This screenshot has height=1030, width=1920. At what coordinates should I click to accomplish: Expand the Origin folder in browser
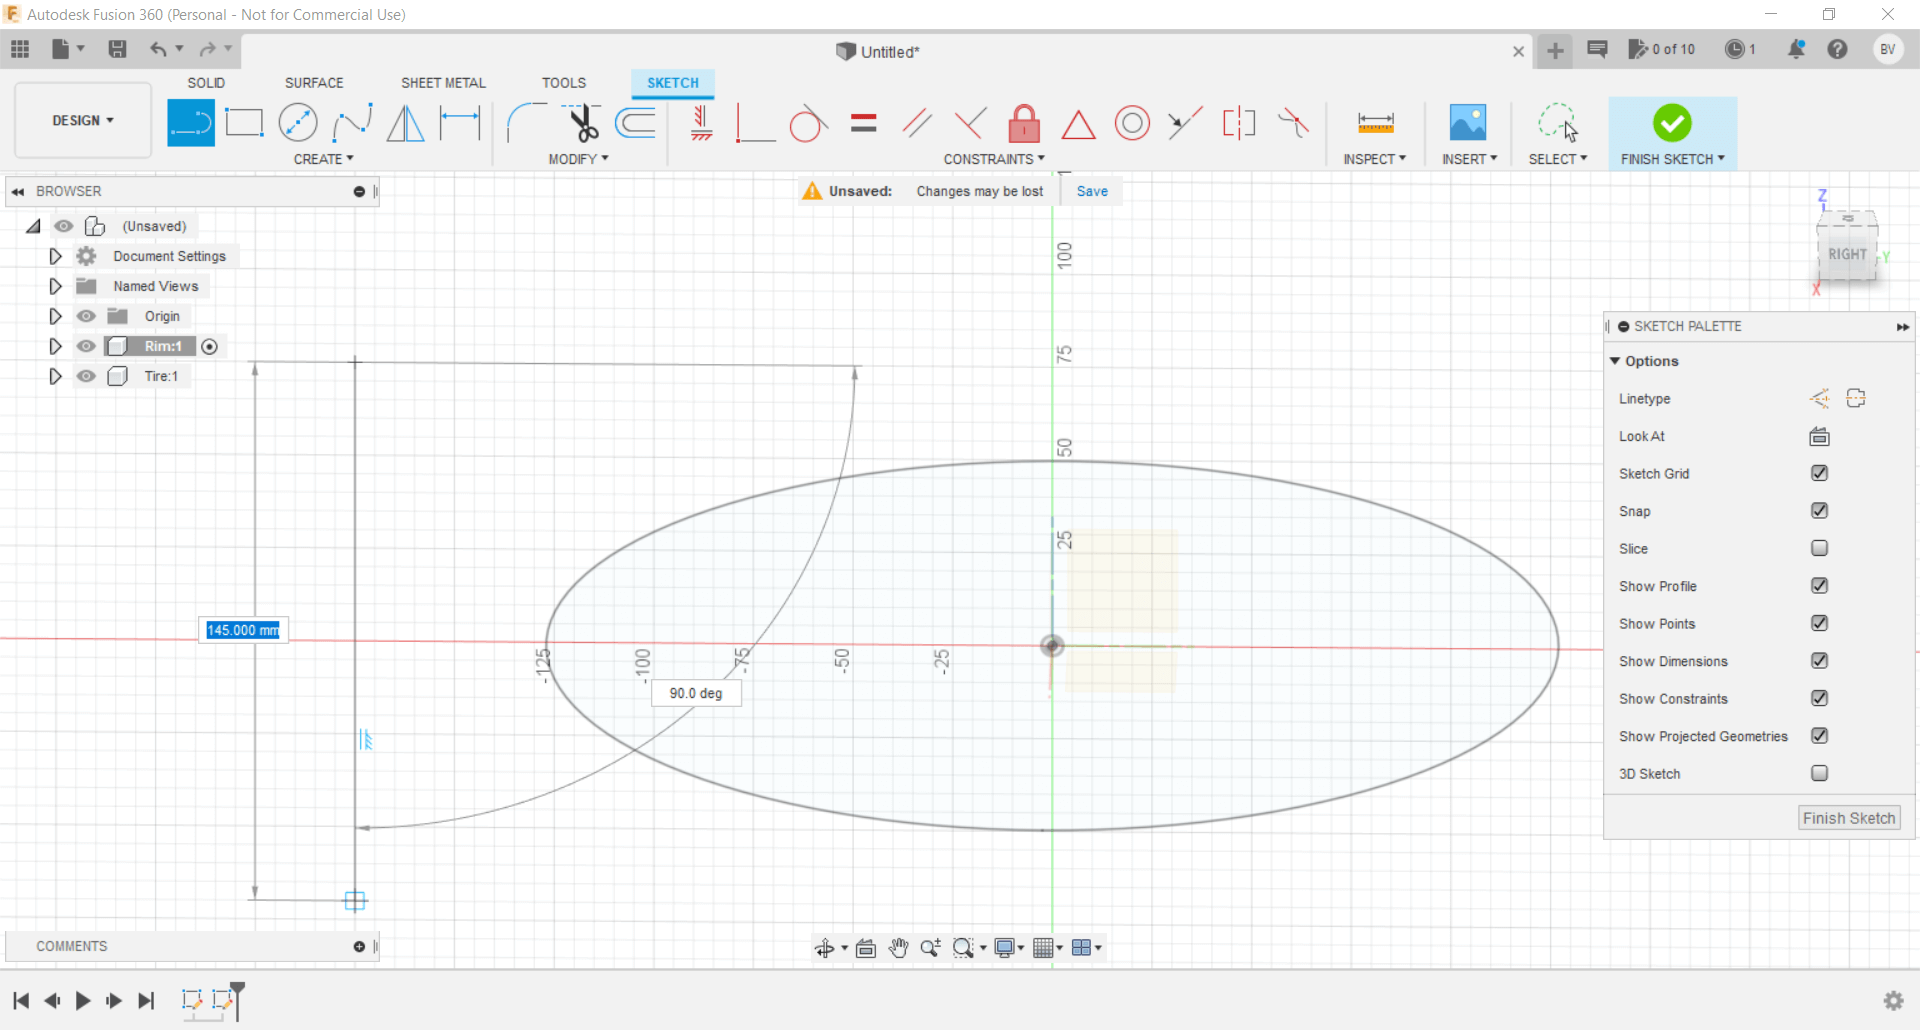point(56,316)
